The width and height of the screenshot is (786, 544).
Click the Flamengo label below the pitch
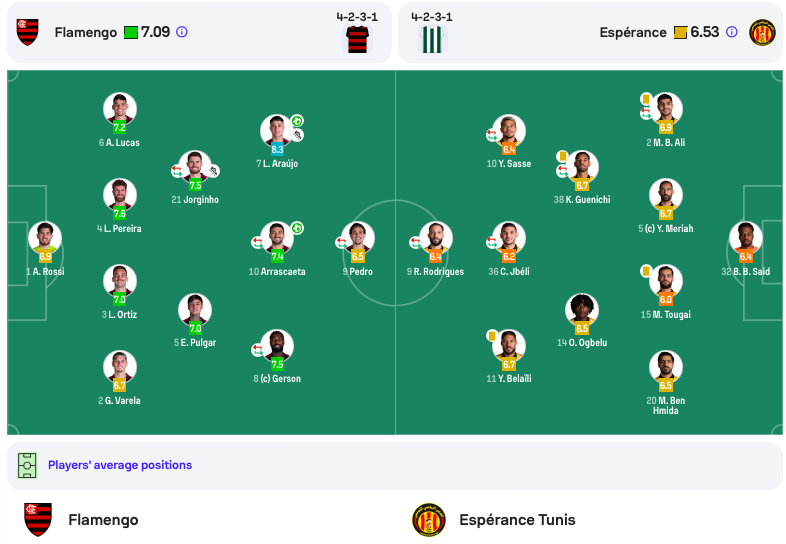point(103,520)
